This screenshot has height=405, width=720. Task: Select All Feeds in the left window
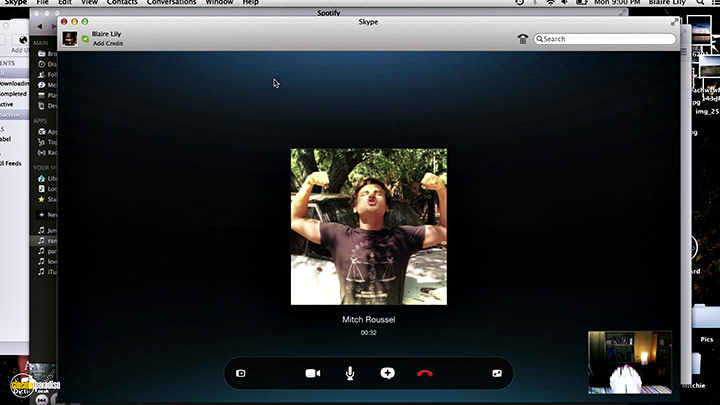point(11,163)
